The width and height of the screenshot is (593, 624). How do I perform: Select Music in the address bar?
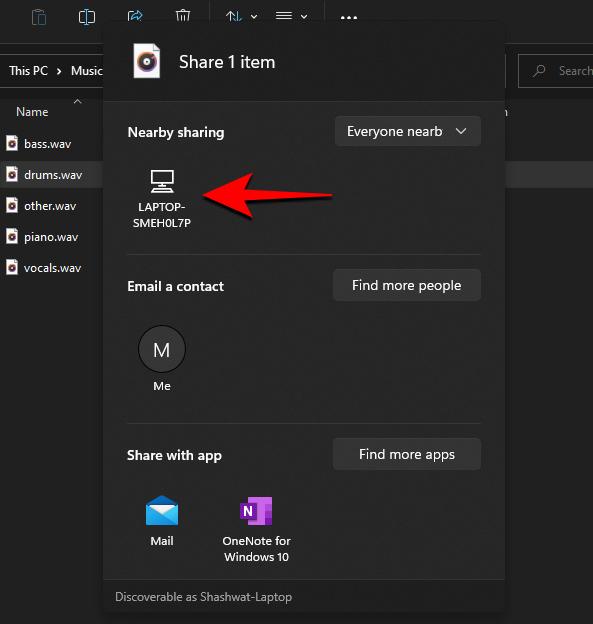point(86,71)
